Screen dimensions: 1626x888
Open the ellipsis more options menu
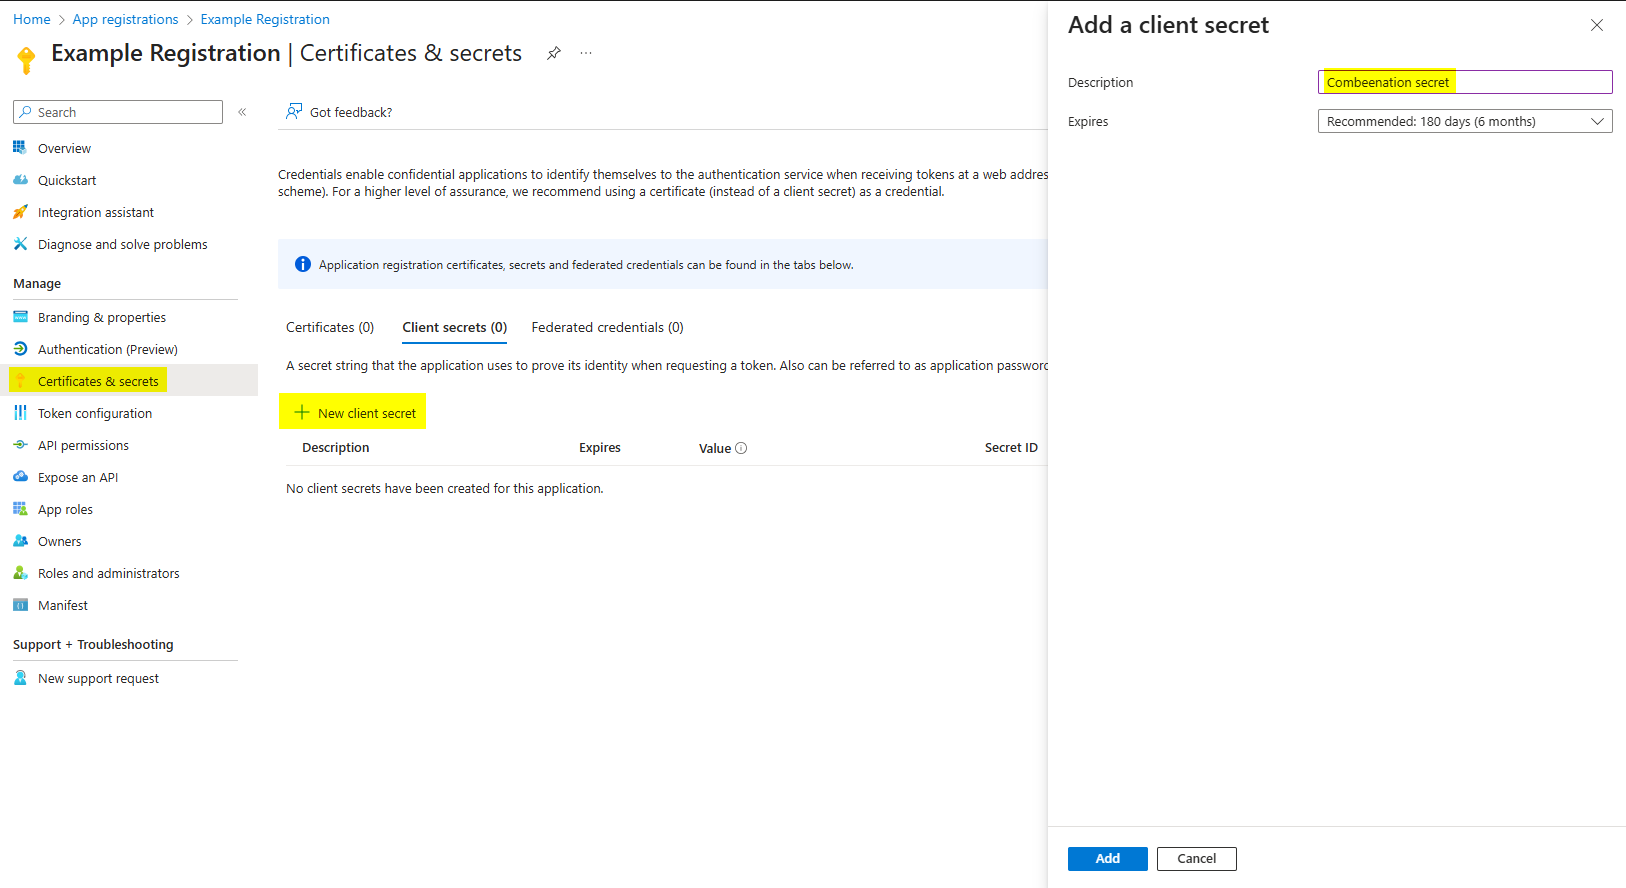pyautogui.click(x=586, y=53)
